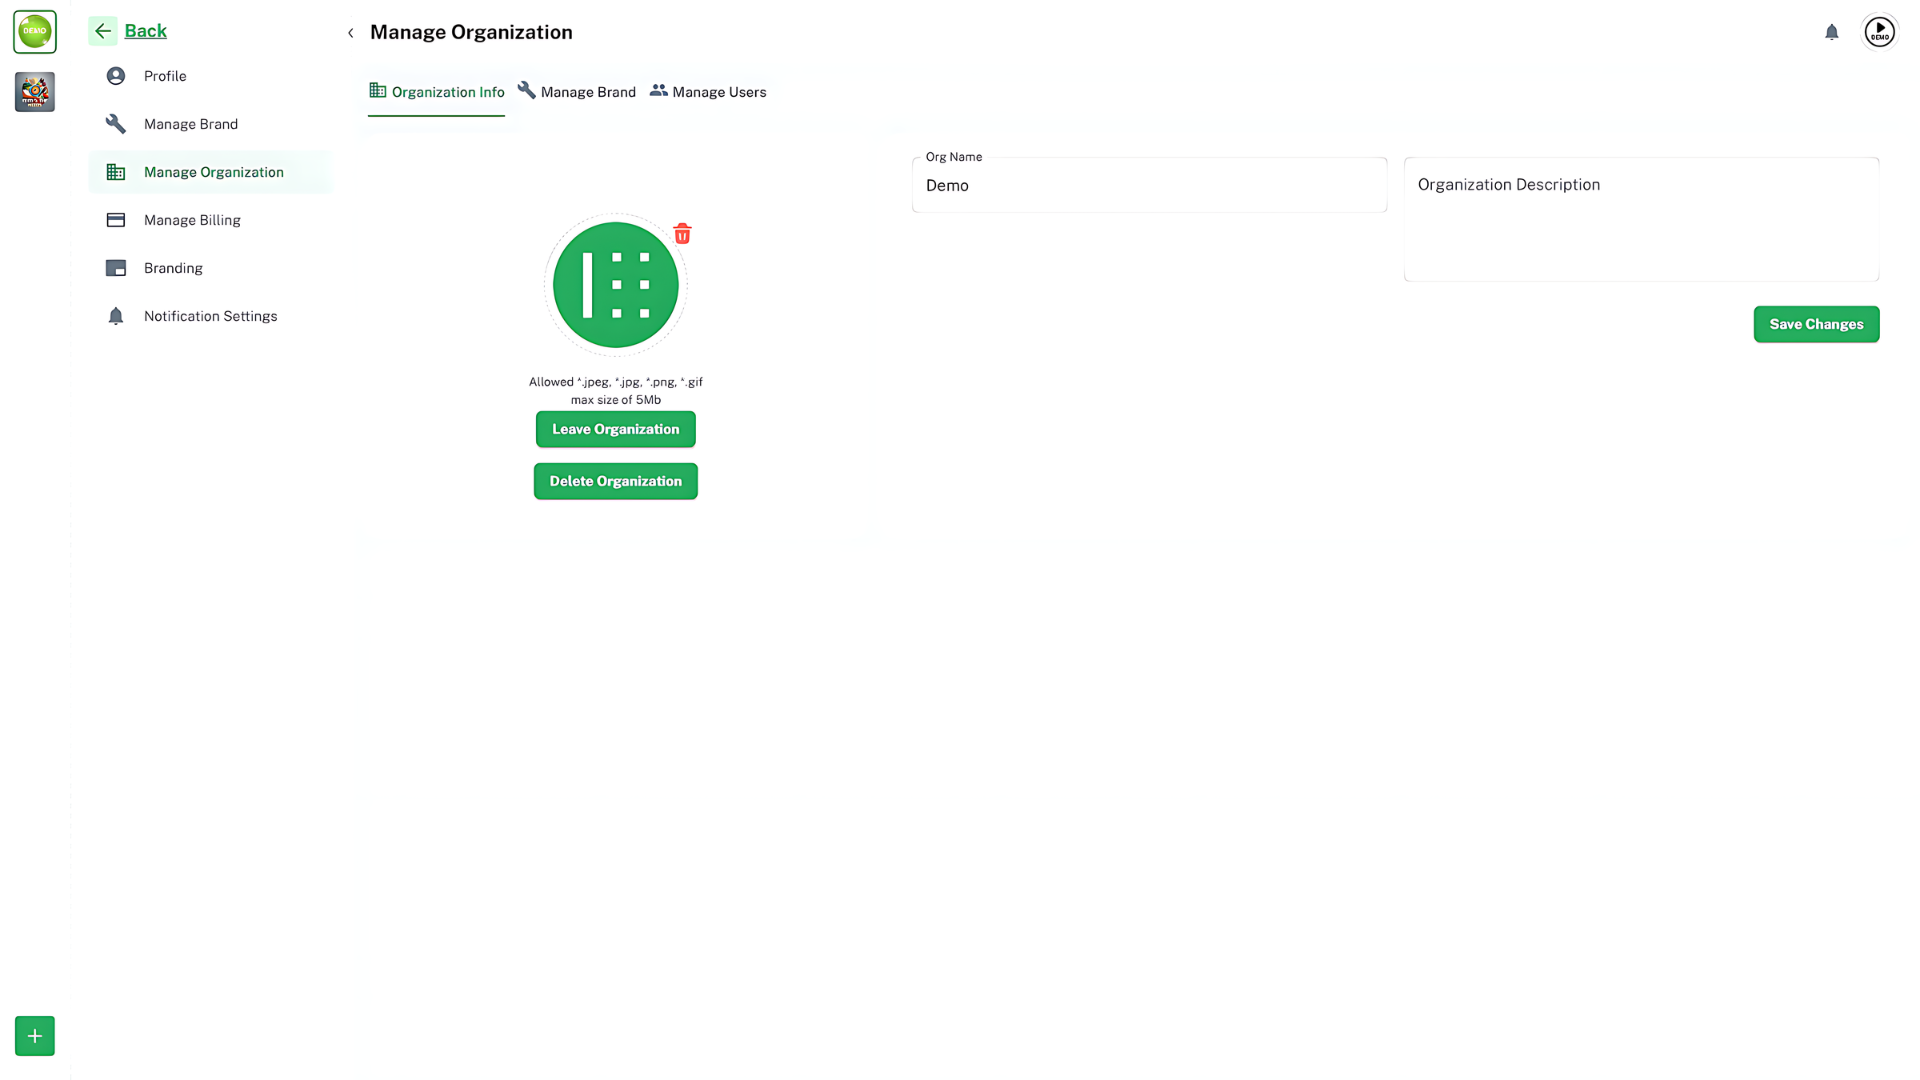The height and width of the screenshot is (1080, 1920).
Task: Select the Organization Info tab
Action: 436,92
